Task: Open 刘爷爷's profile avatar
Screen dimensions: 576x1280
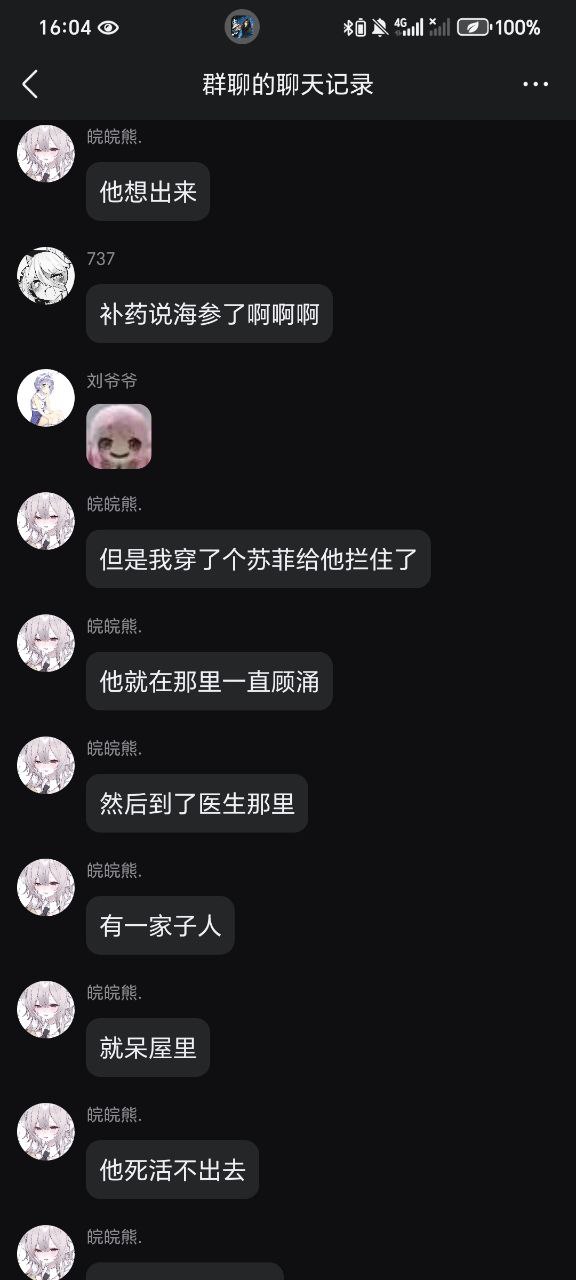Action: click(x=46, y=398)
